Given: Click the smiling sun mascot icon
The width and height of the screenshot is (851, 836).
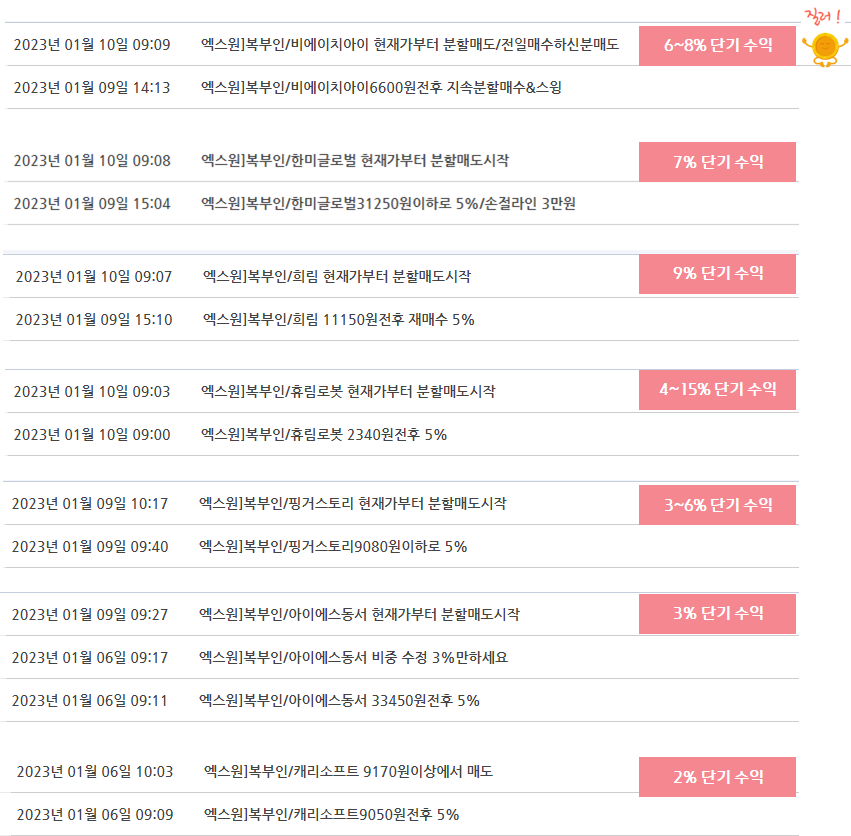Looking at the screenshot, I should click(825, 50).
